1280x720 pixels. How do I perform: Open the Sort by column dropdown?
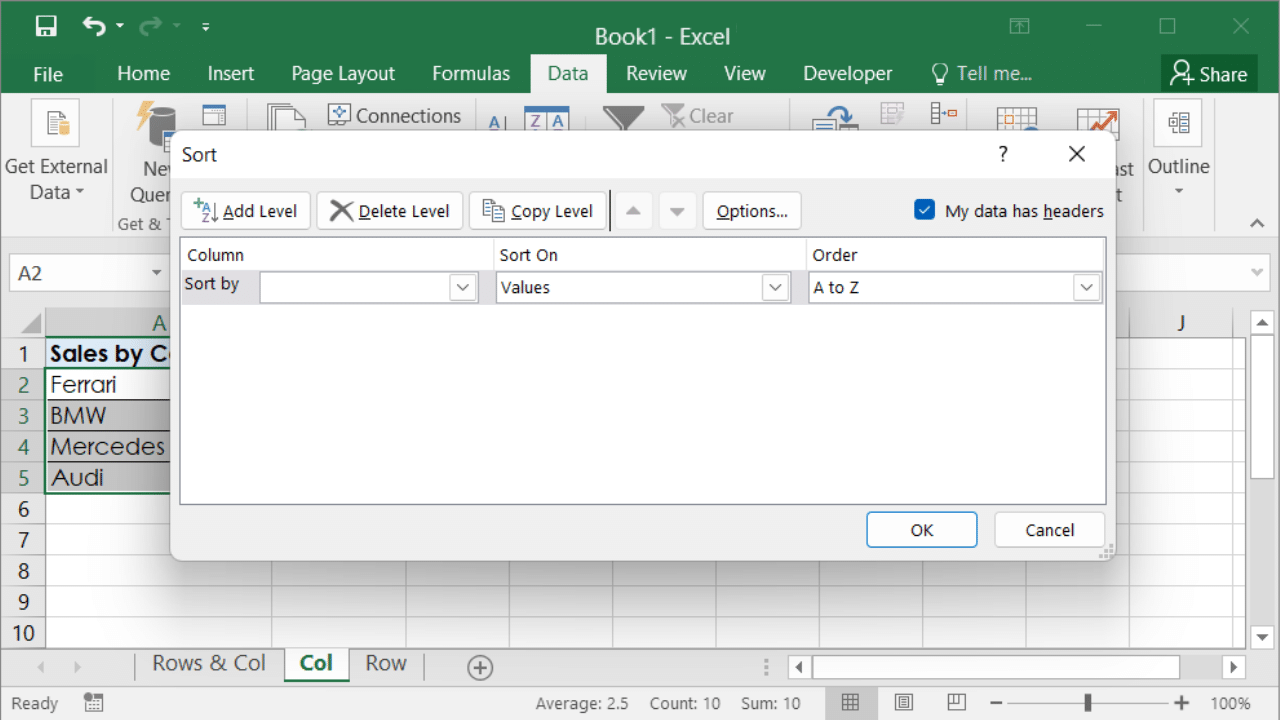pyautogui.click(x=462, y=288)
